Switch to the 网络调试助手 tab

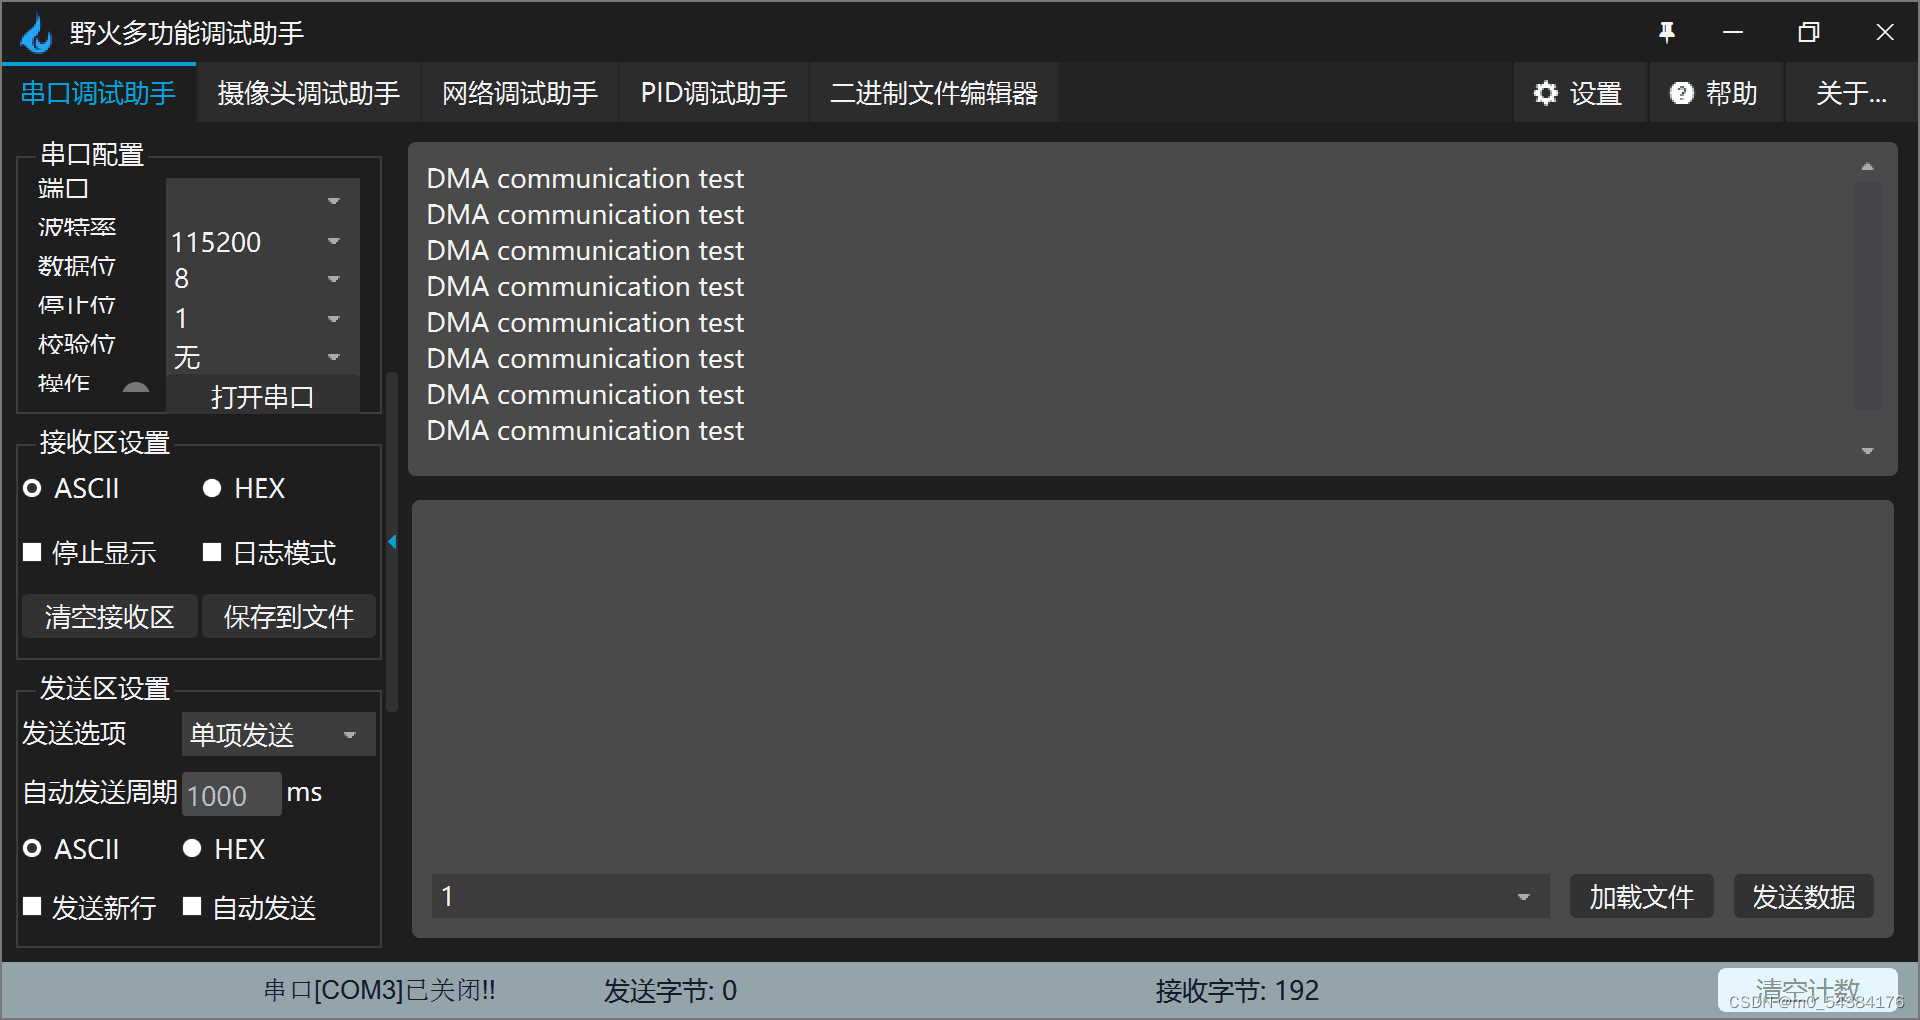click(519, 92)
